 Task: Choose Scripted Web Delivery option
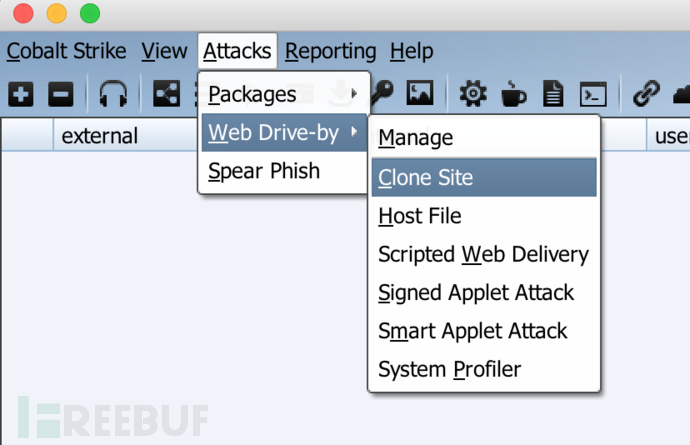(484, 254)
